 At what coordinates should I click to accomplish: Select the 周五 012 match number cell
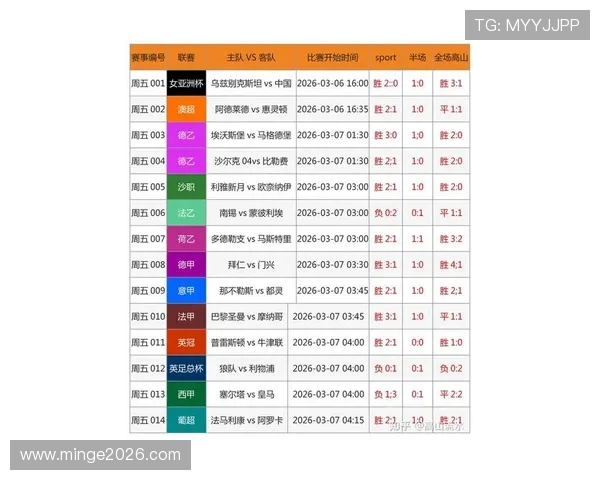(148, 368)
